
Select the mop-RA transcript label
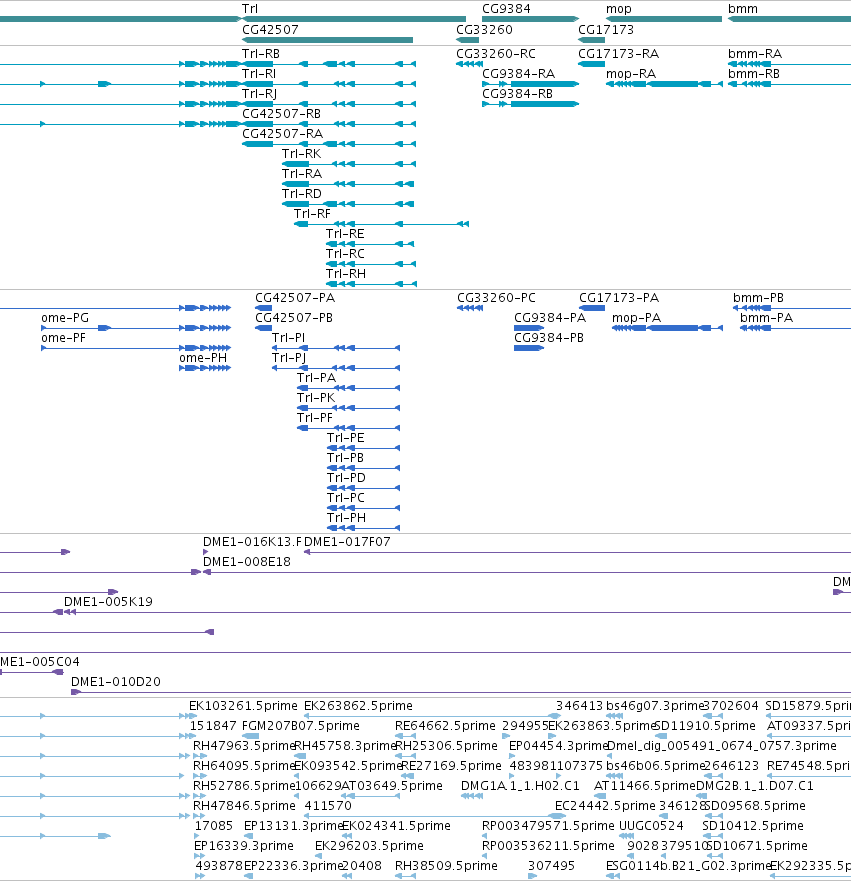pyautogui.click(x=631, y=74)
